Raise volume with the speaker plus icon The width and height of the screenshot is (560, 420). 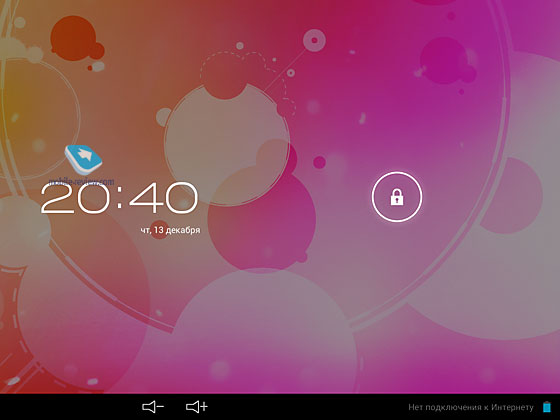[197, 407]
